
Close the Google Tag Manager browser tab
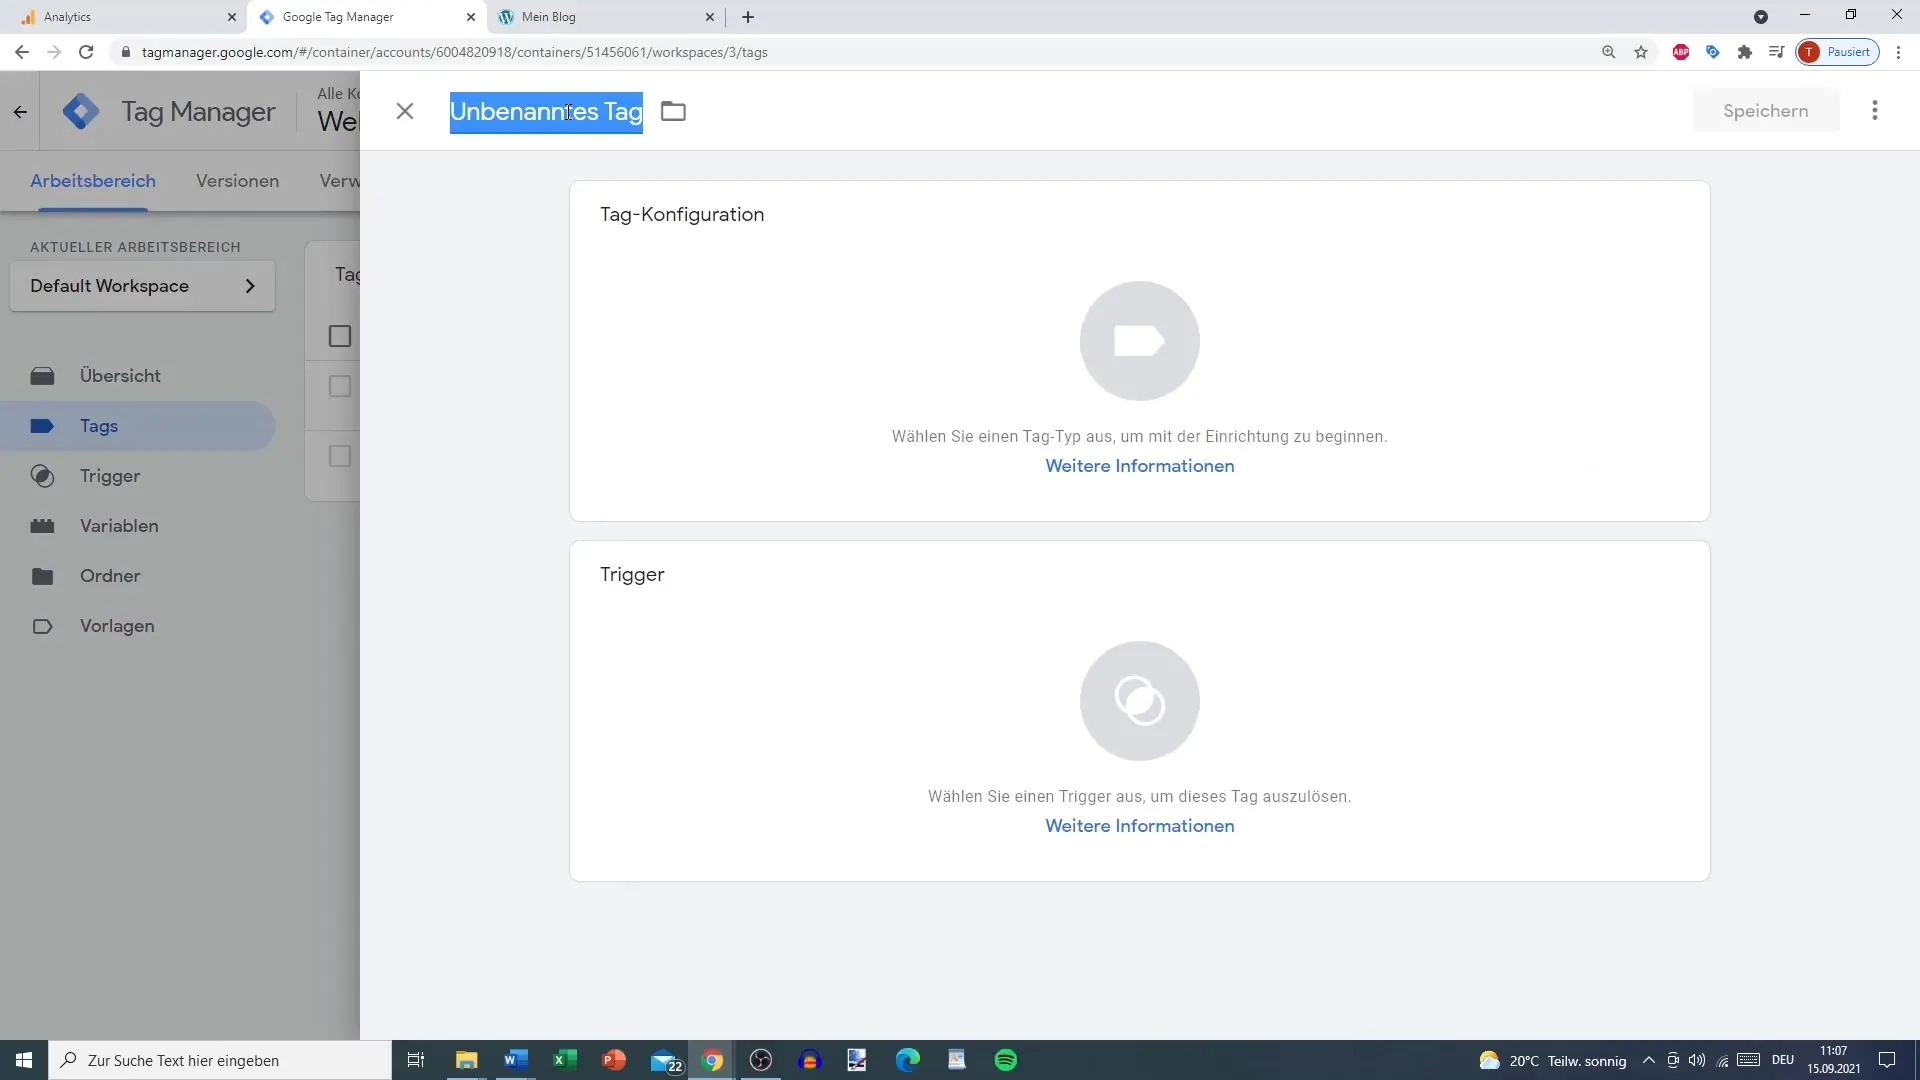(x=471, y=17)
